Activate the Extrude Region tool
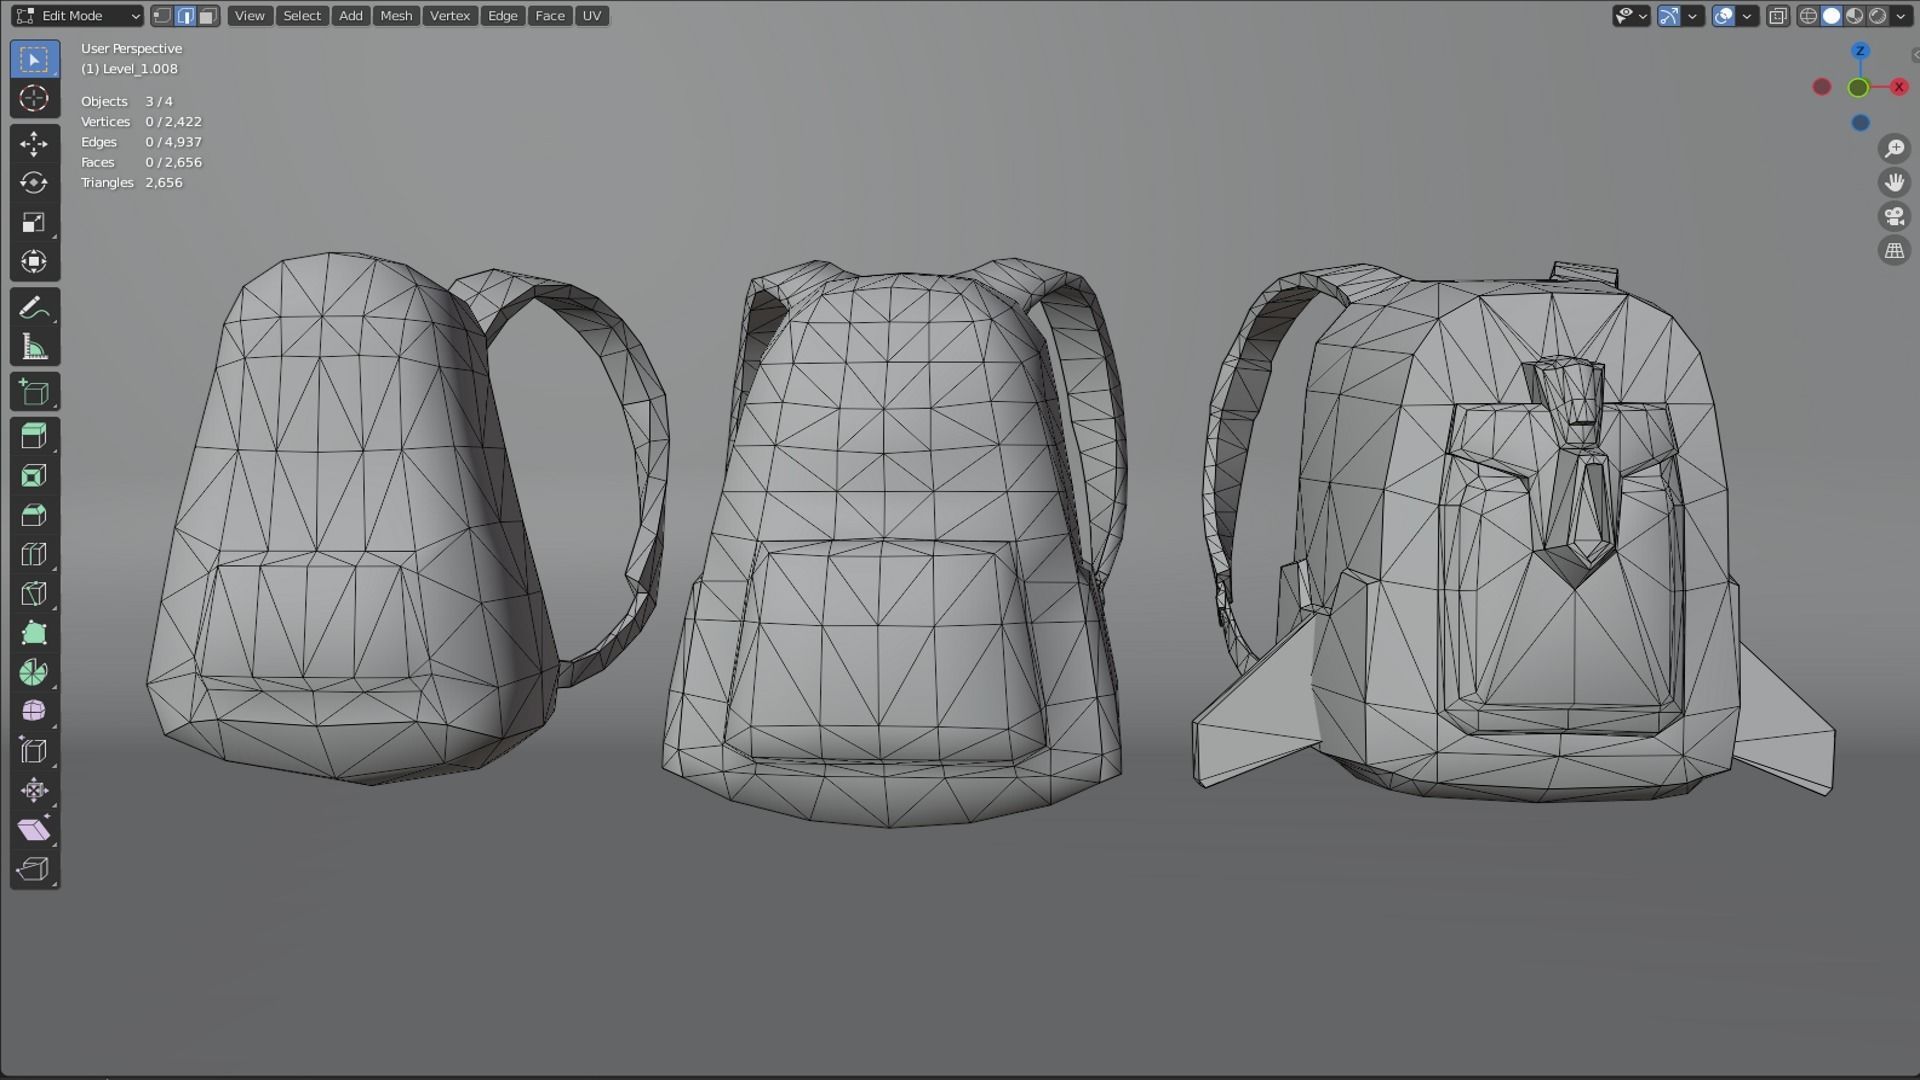 click(x=34, y=437)
